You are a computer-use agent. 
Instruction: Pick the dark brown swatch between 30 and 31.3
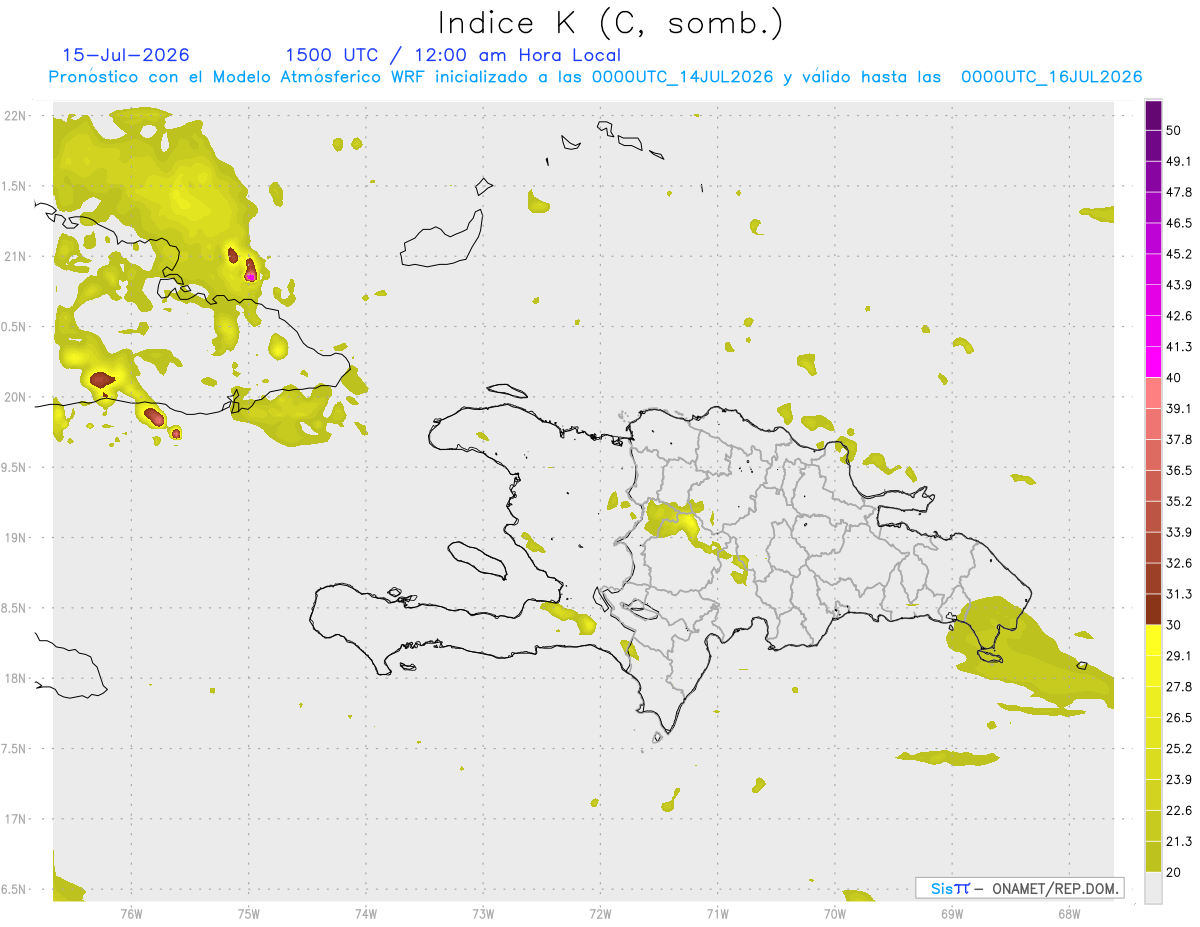point(1153,609)
